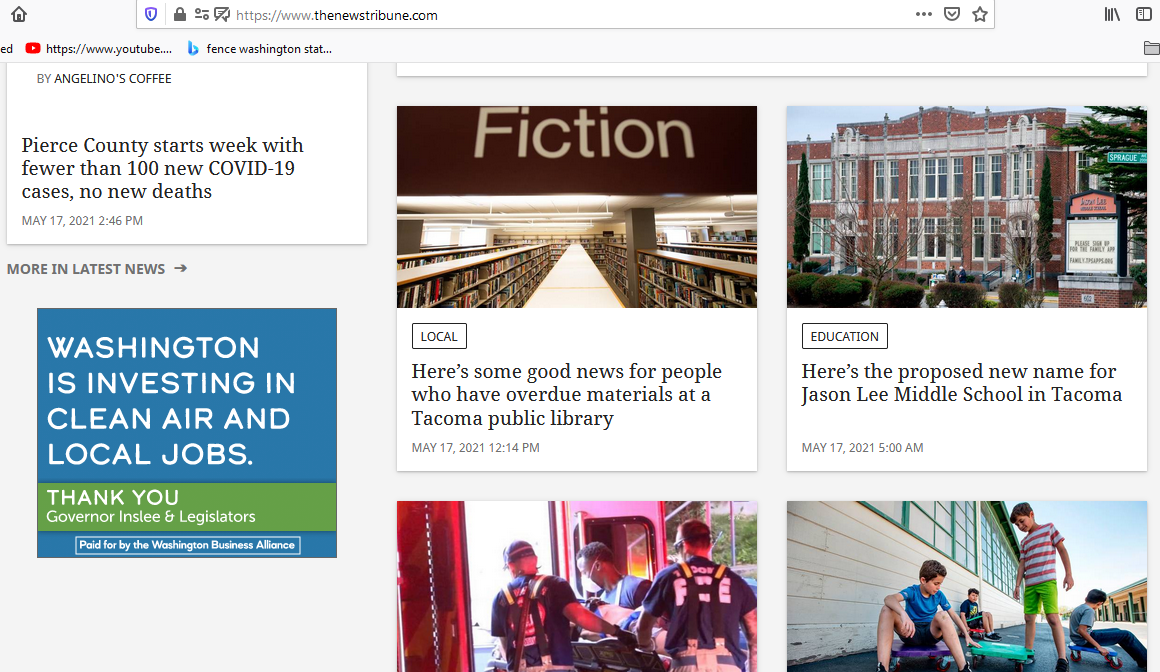1160x672 pixels.
Task: Open the Other Bookmarks folder icon
Action: point(1151,48)
